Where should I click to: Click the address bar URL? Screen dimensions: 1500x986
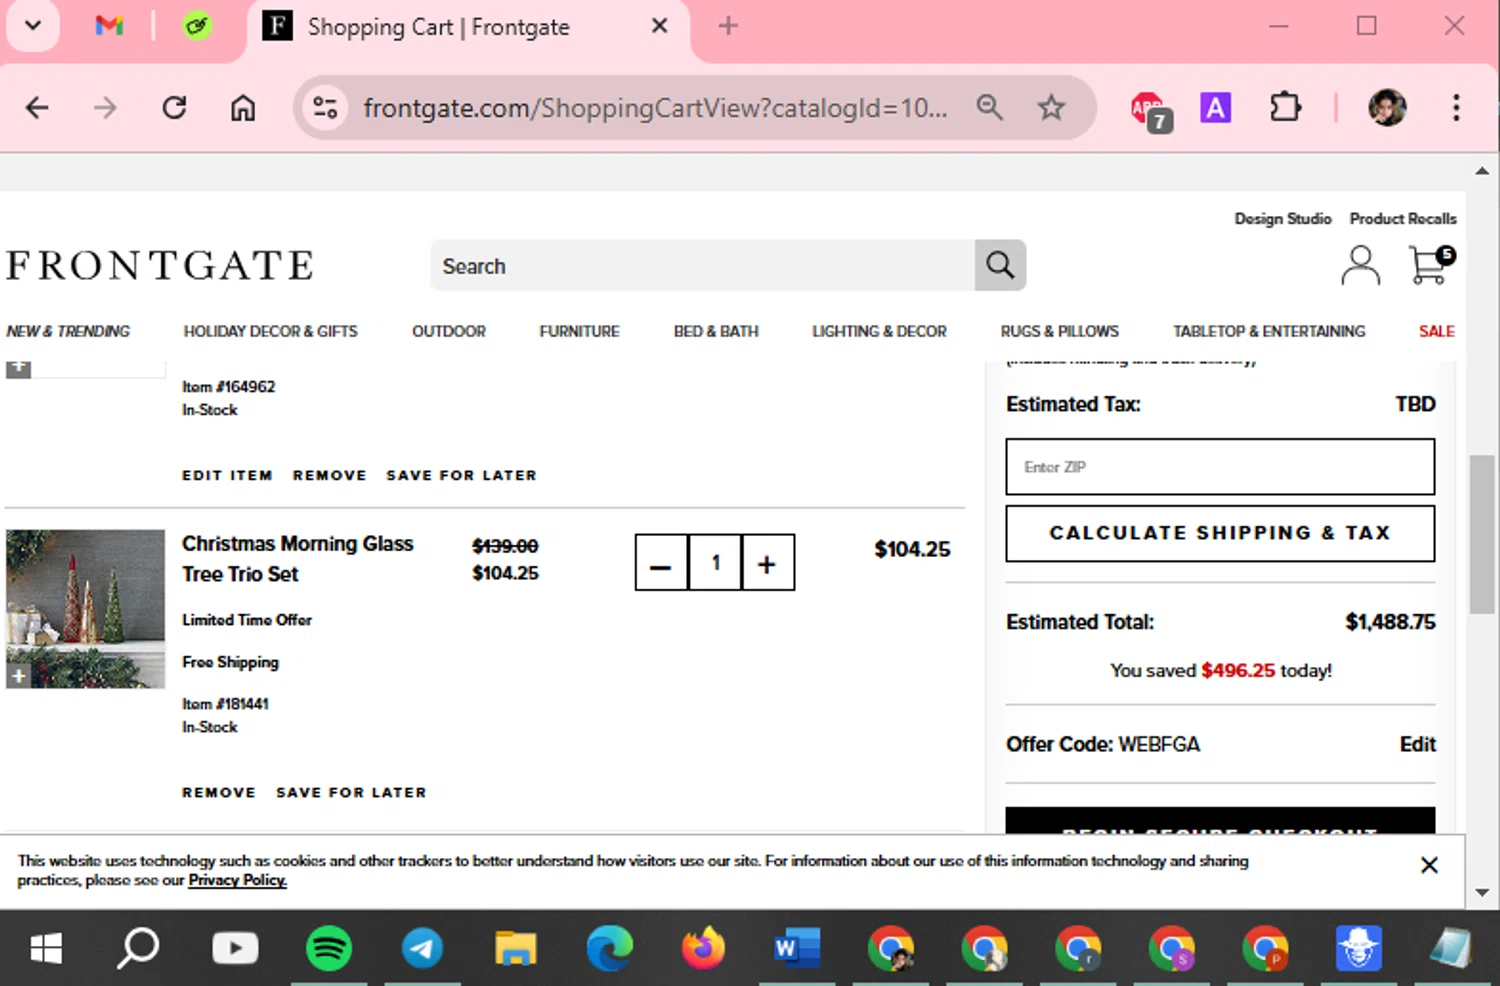(655, 107)
